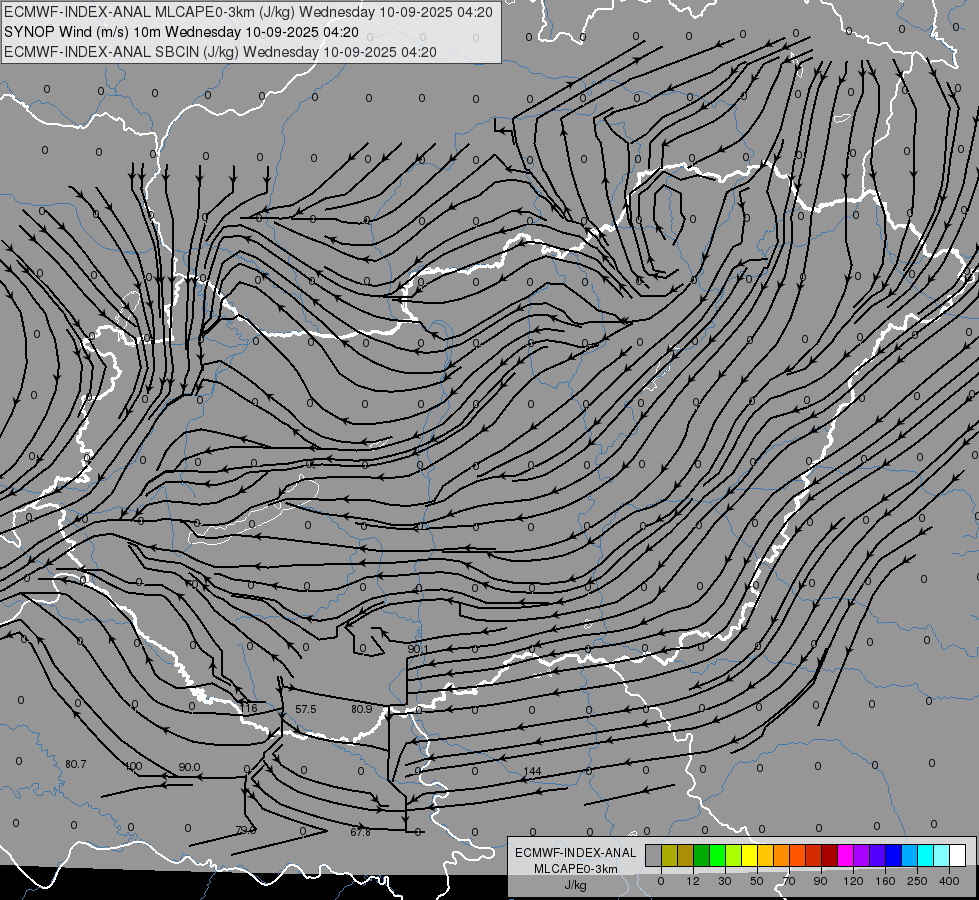979x900 pixels.
Task: Select the bright green legend swatch
Action: pos(717,855)
